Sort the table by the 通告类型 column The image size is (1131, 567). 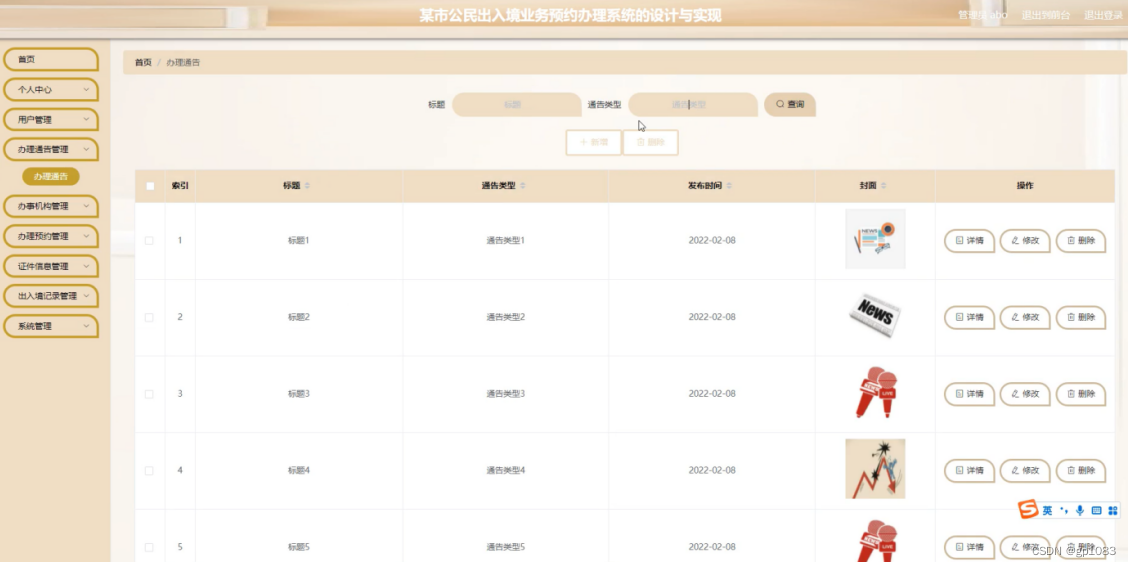(523, 186)
